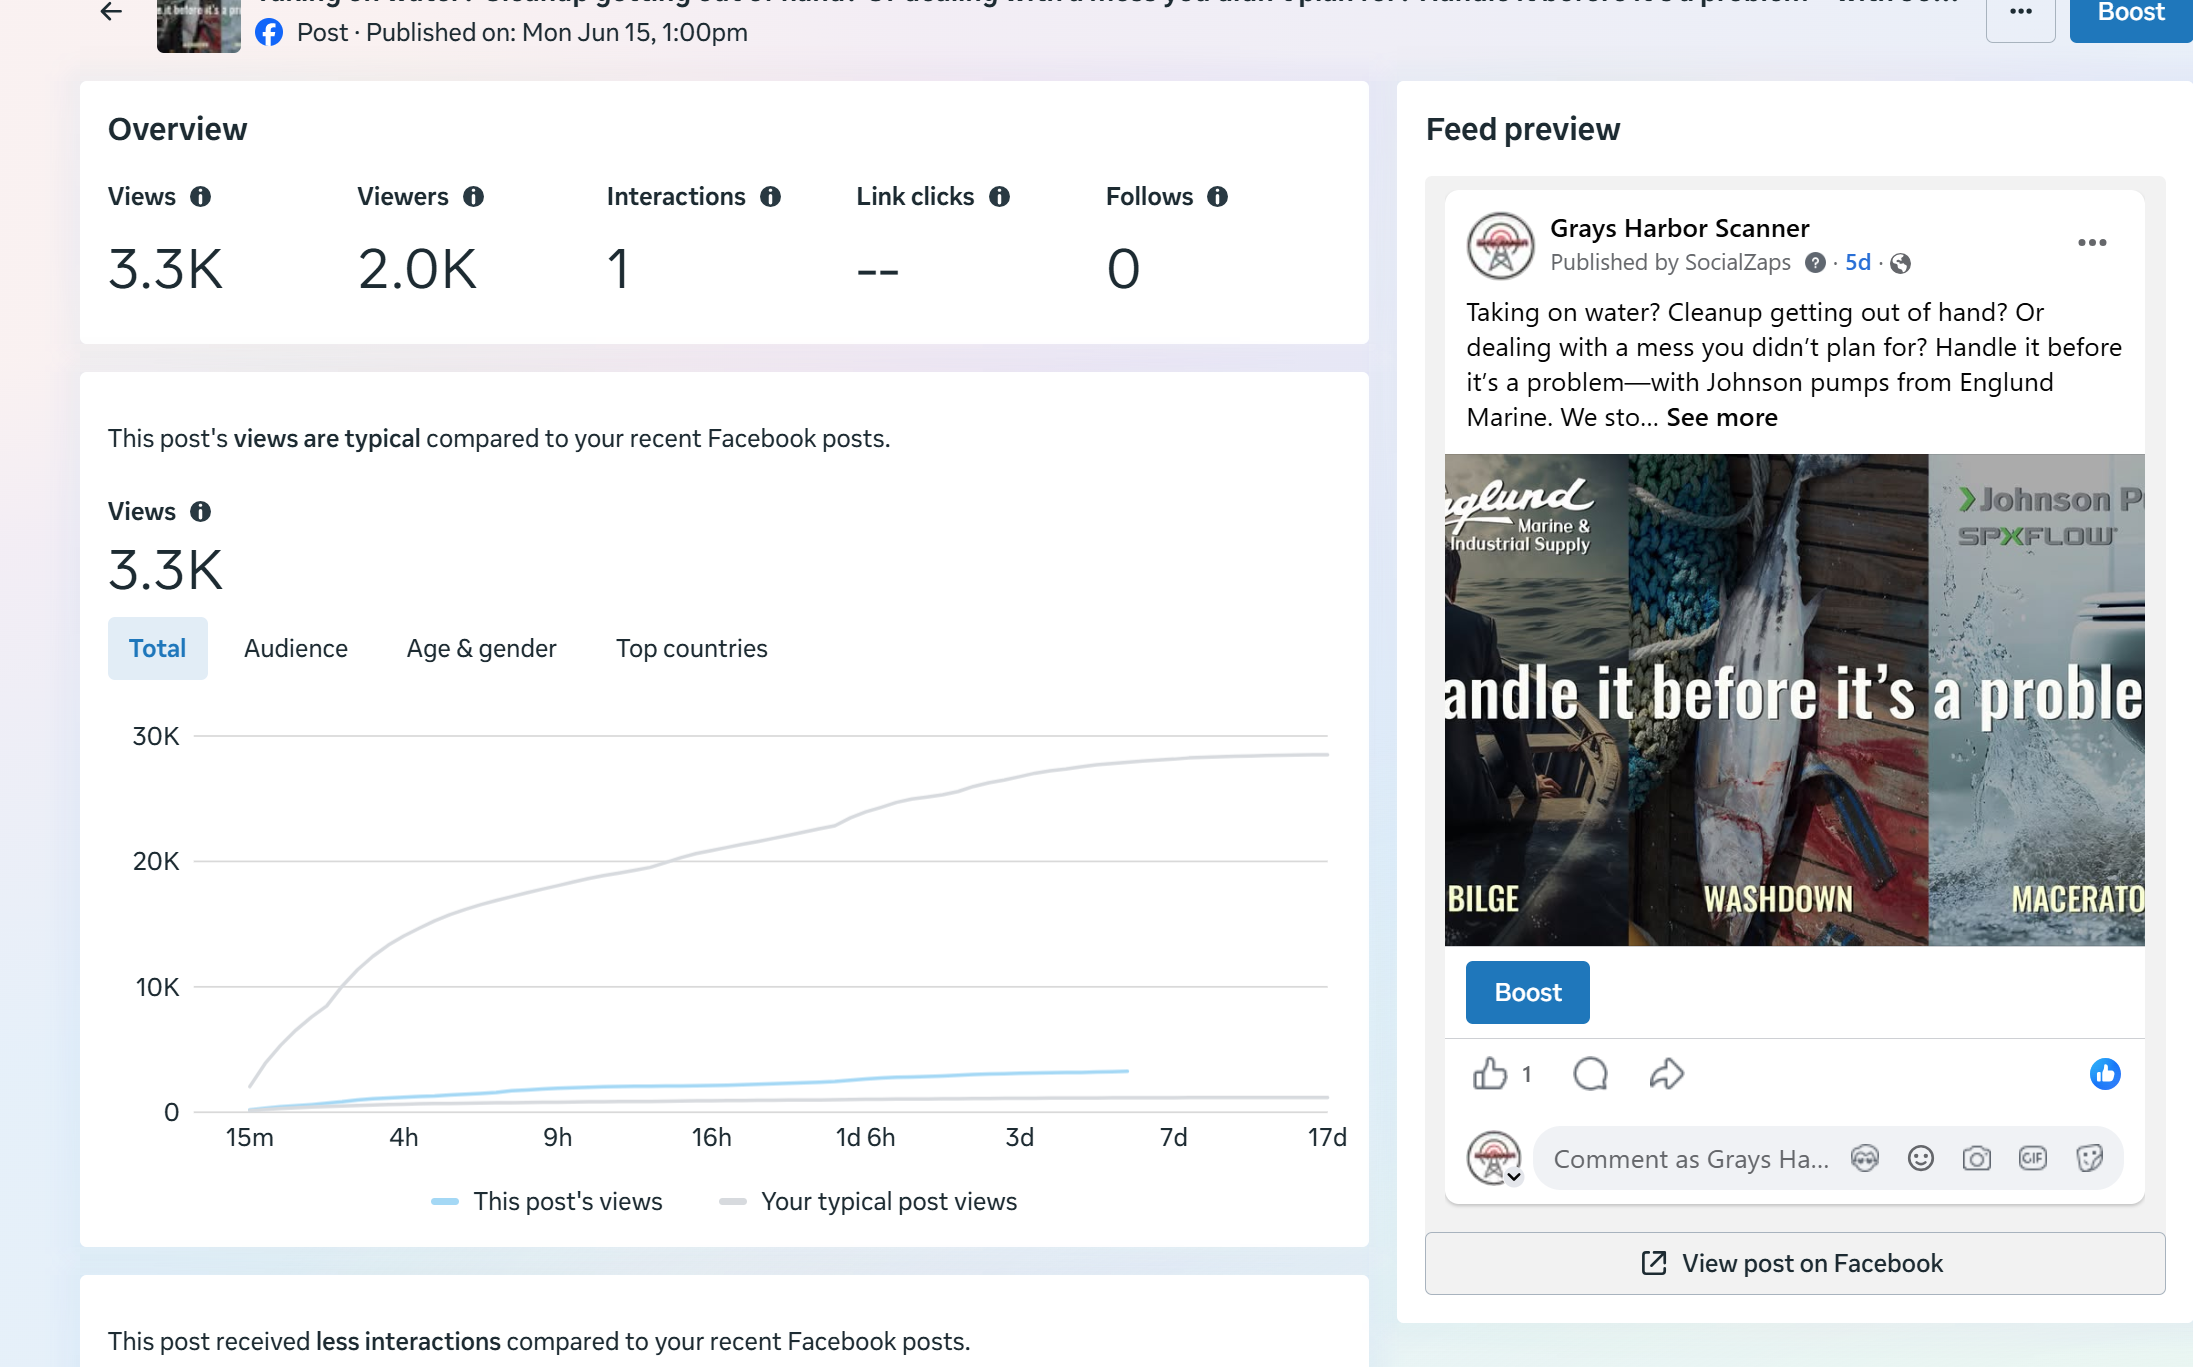Open the post options menu in Feed preview
The height and width of the screenshot is (1367, 2193).
[2092, 243]
